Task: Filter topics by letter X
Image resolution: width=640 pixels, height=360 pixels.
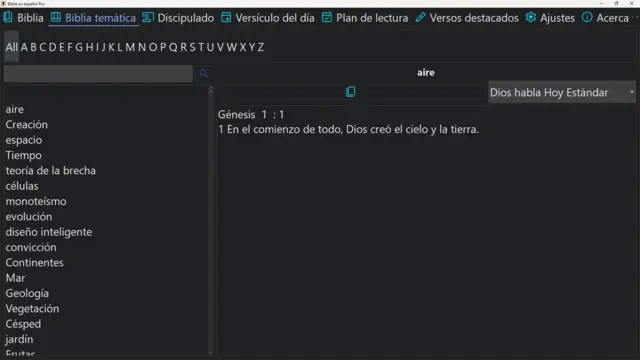Action: click(x=243, y=47)
